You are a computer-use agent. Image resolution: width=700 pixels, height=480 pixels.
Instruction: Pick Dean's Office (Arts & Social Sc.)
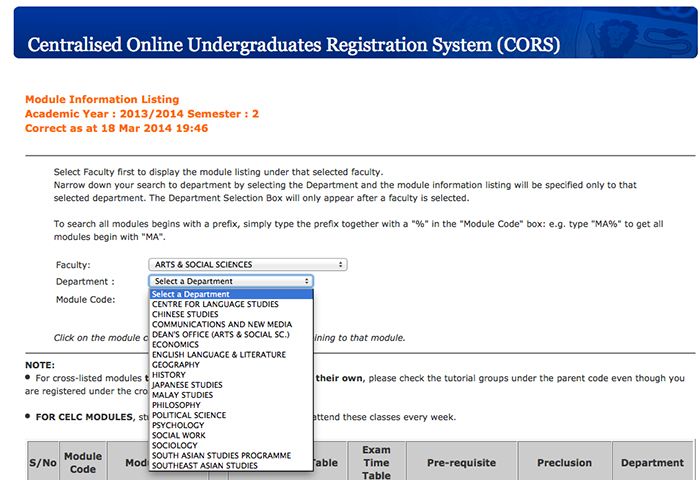click(x=231, y=334)
